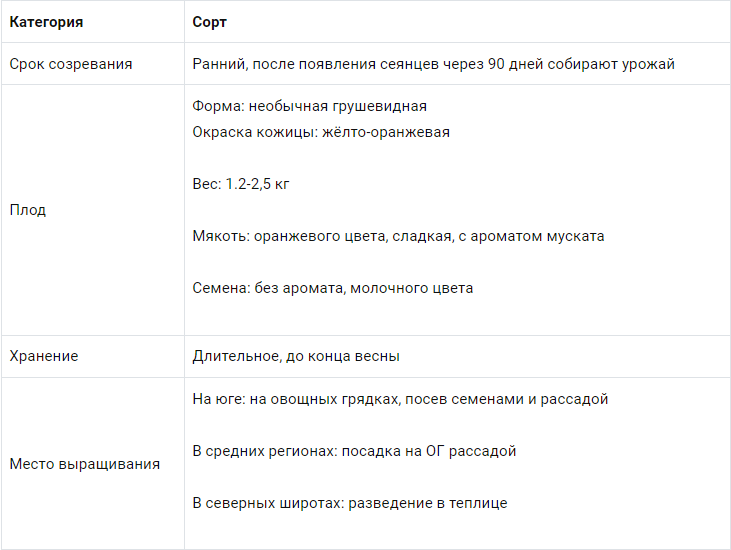Click the 'Мякоть: оранжевого цвета' description line
The width and height of the screenshot is (731, 550).
398,236
